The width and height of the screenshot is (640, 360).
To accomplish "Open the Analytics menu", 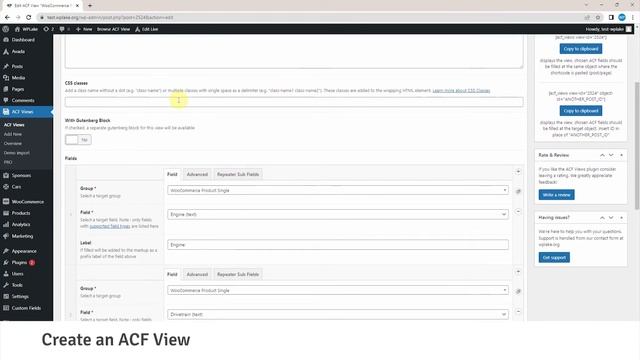I will click(x=21, y=224).
